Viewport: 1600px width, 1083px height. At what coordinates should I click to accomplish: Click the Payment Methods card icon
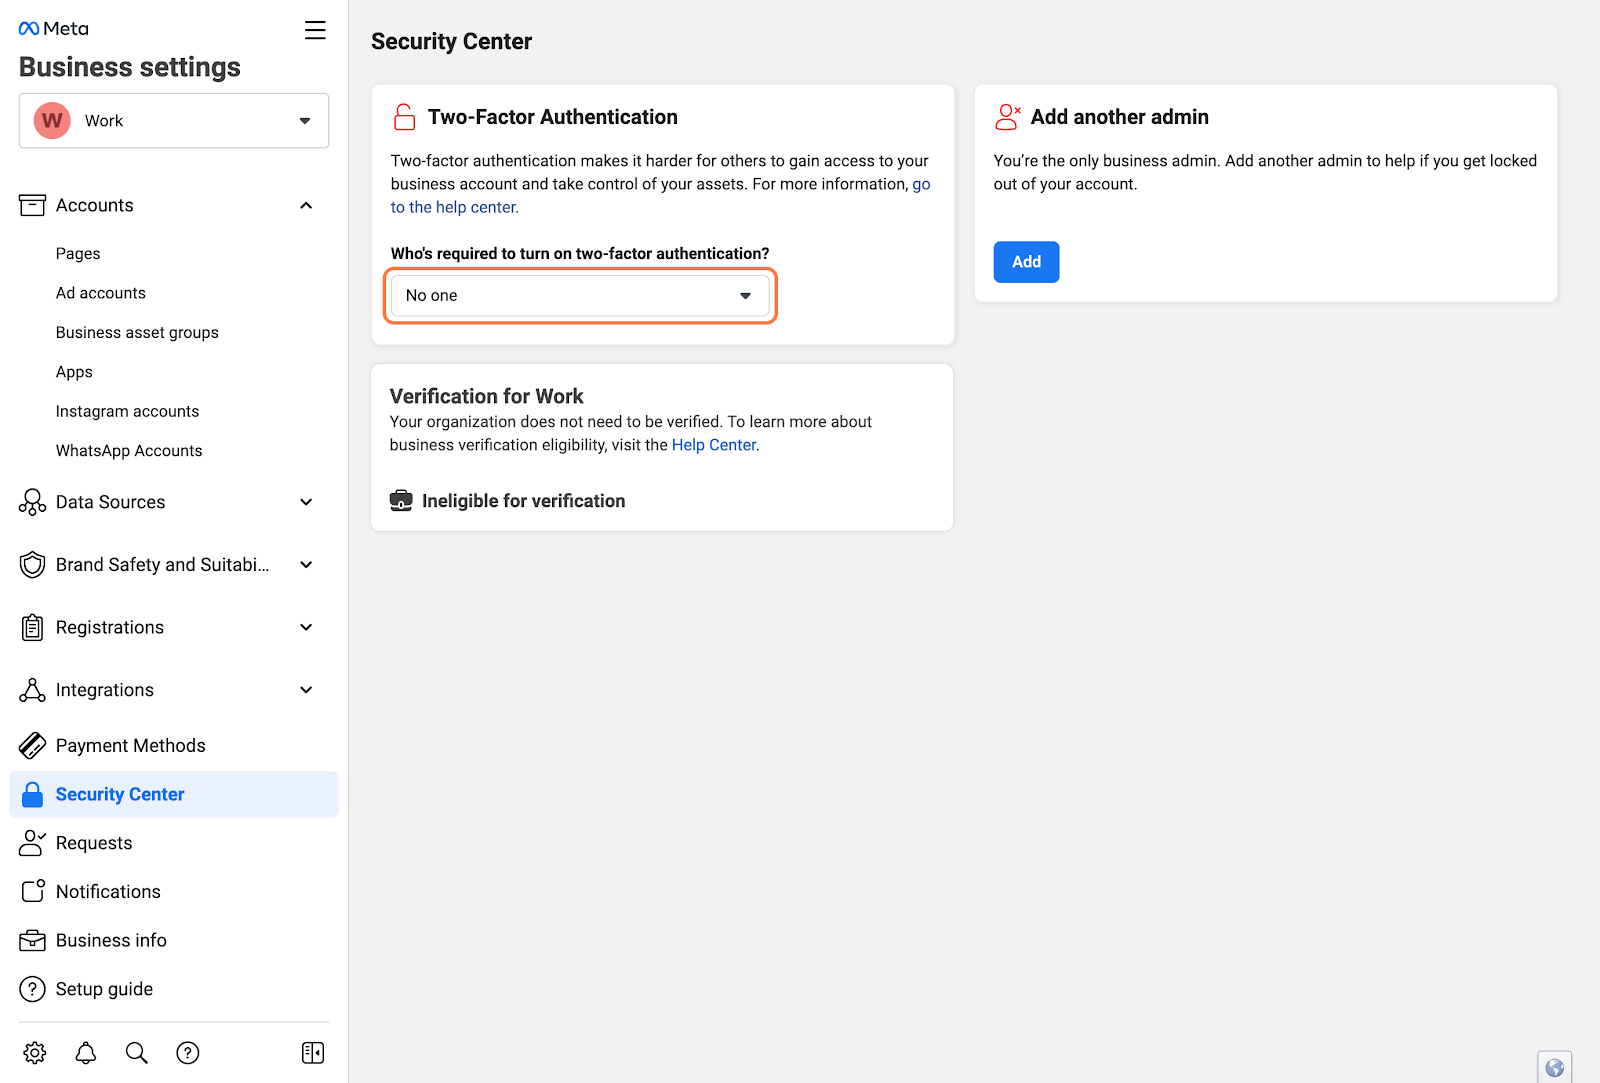(32, 745)
